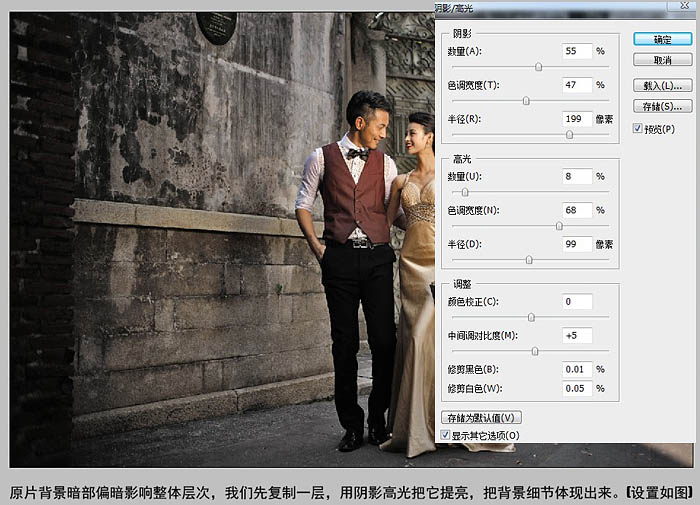The height and width of the screenshot is (505, 700).
Task: Click shadows 色调宽度(T) field showing 47
Action: coord(577,85)
